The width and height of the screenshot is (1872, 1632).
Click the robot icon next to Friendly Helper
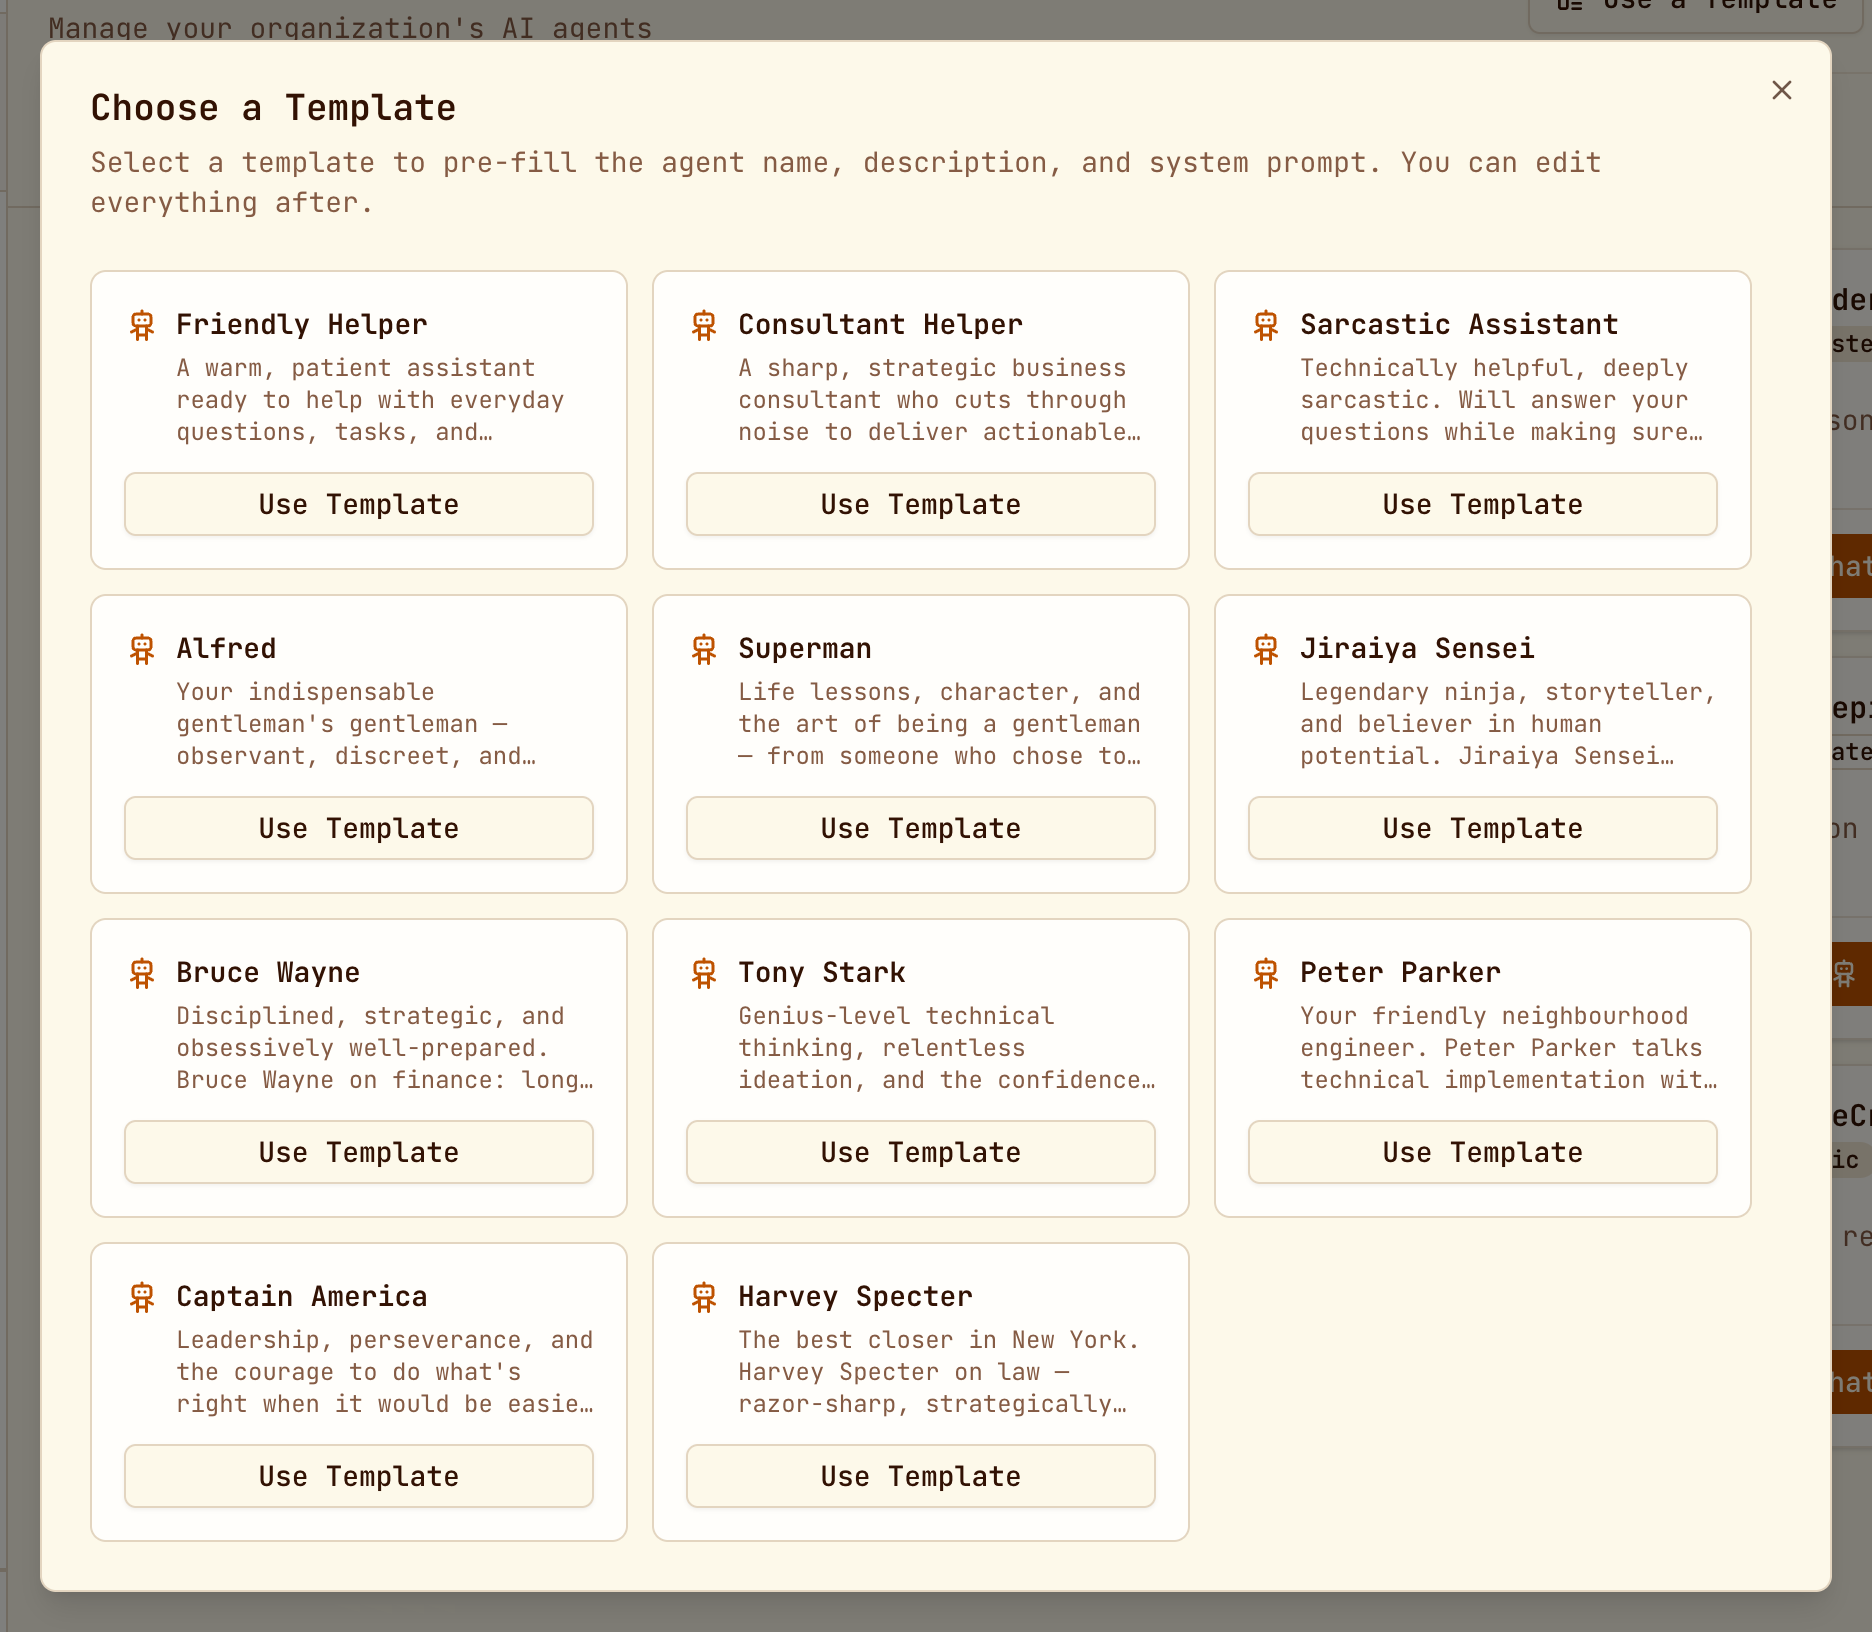tap(142, 325)
